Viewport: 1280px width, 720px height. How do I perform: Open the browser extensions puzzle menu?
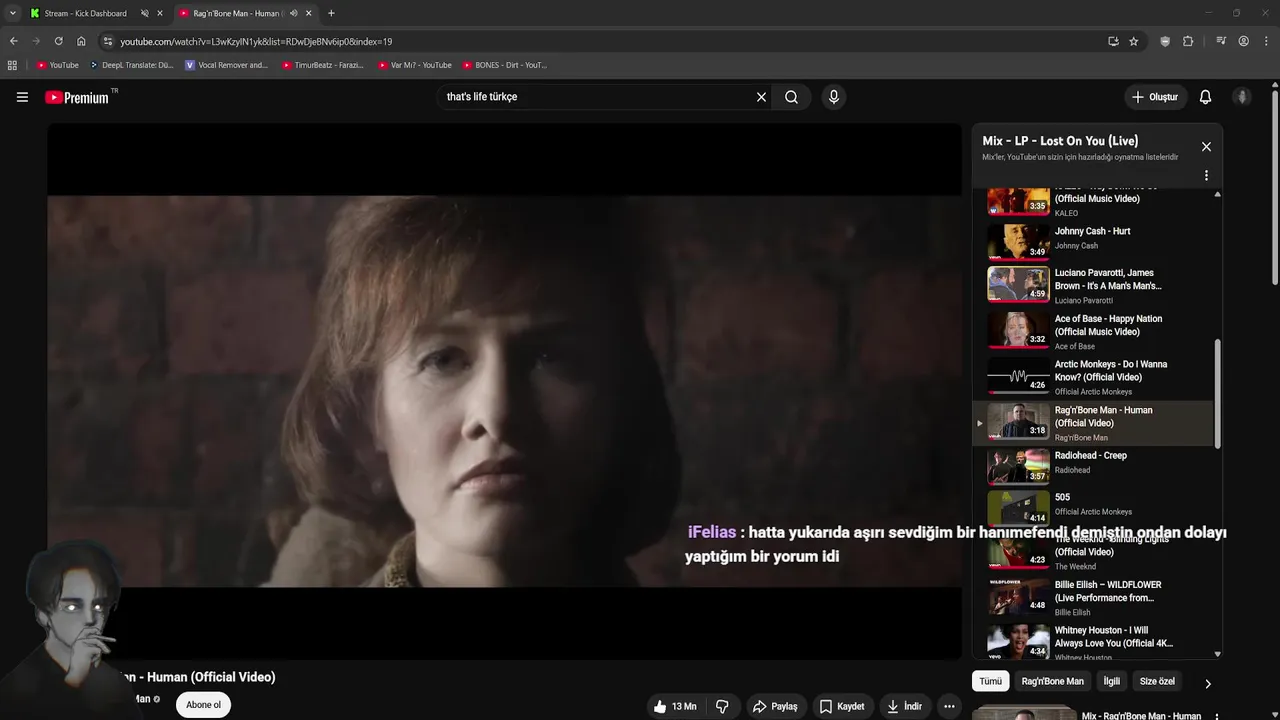pyautogui.click(x=1188, y=41)
